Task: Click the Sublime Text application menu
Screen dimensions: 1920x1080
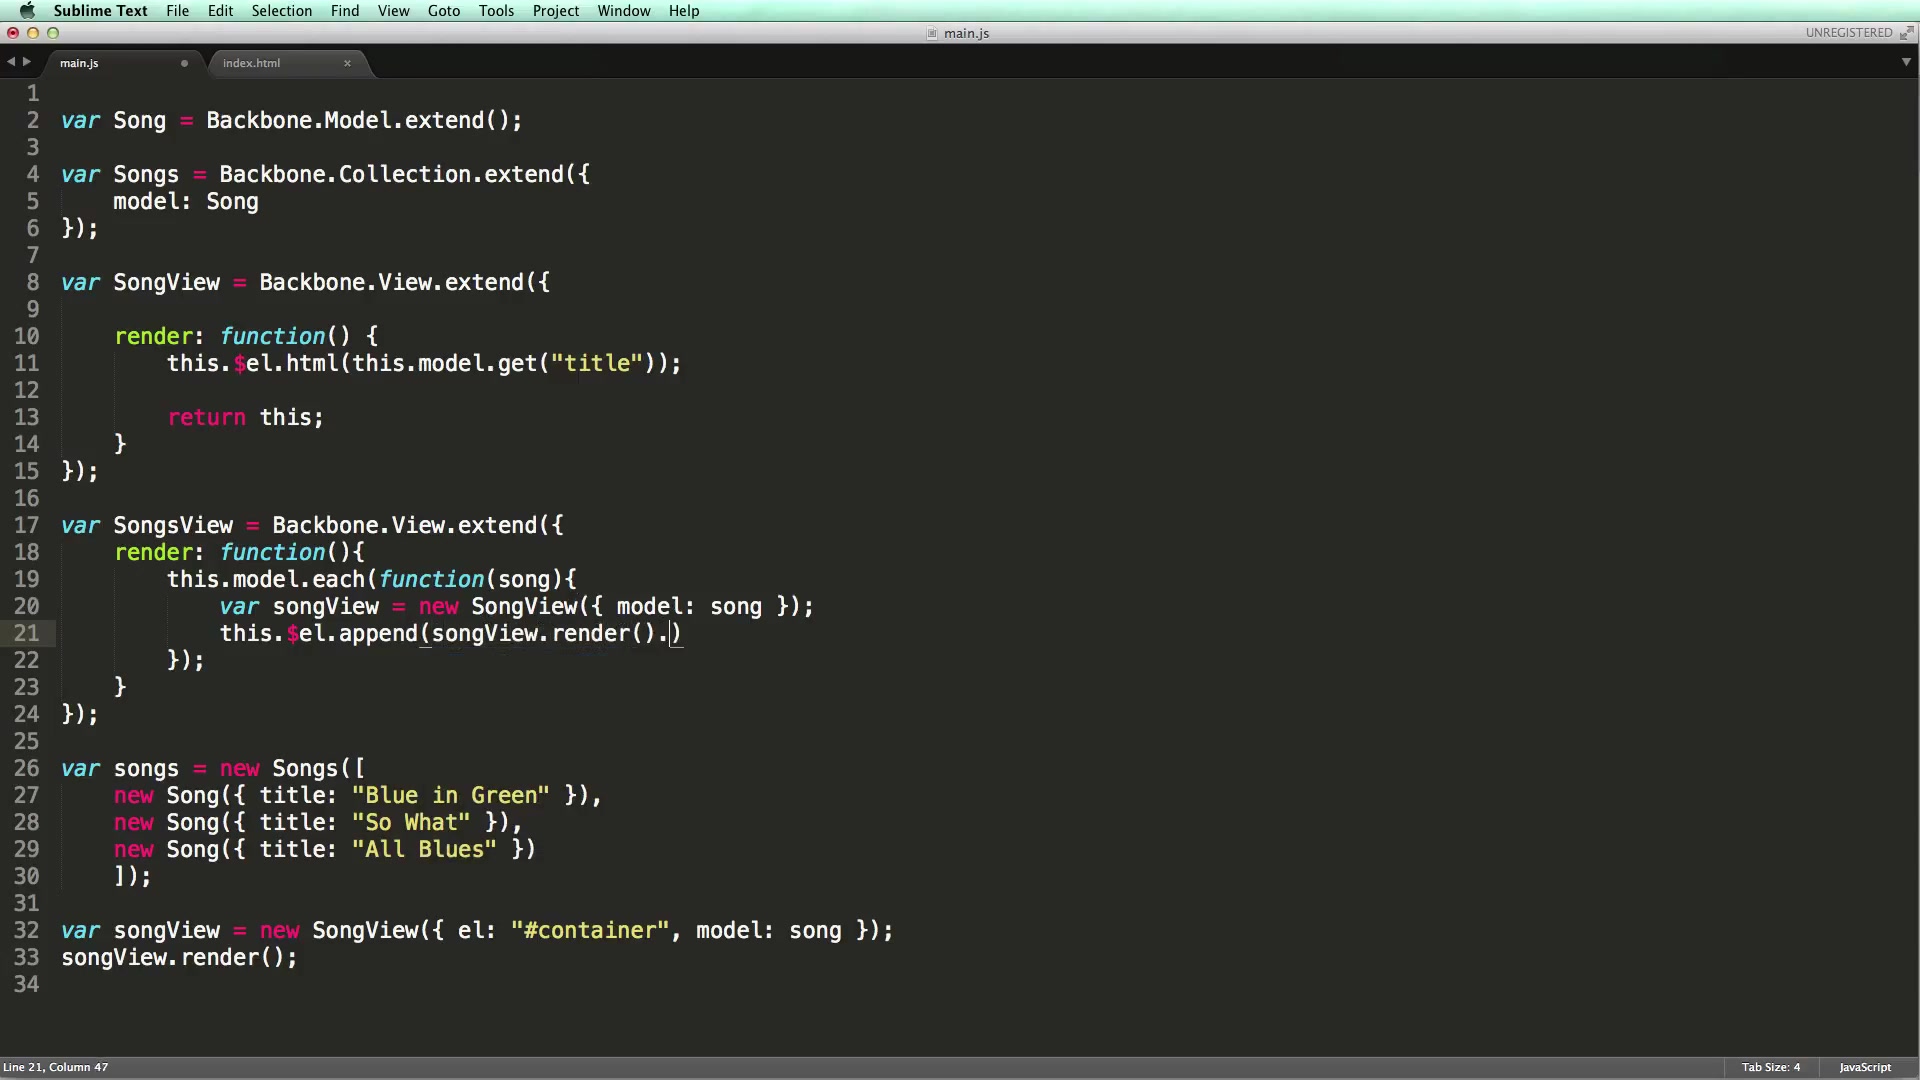Action: pyautogui.click(x=100, y=11)
